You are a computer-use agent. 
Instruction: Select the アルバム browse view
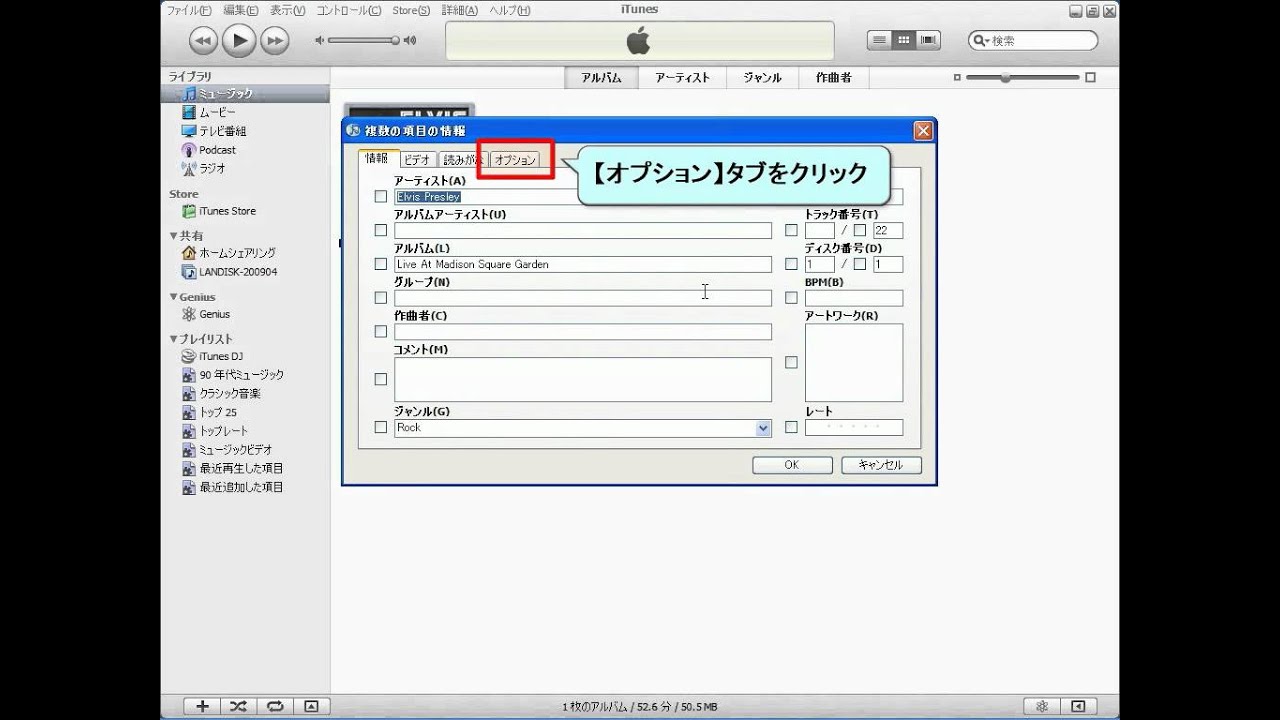click(601, 78)
